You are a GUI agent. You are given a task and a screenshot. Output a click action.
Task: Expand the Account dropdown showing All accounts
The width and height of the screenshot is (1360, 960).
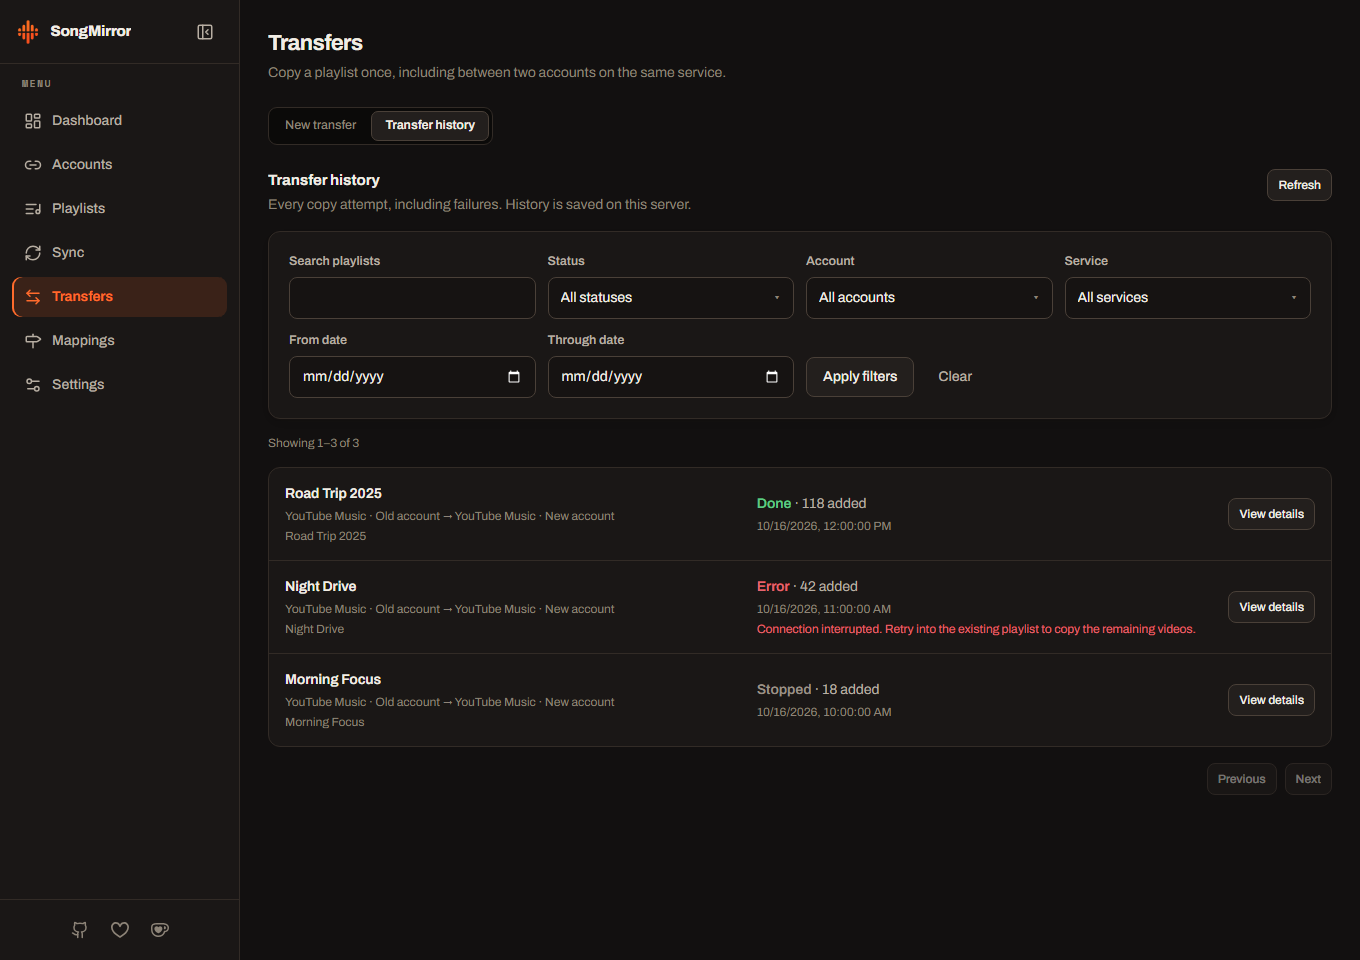(x=929, y=298)
